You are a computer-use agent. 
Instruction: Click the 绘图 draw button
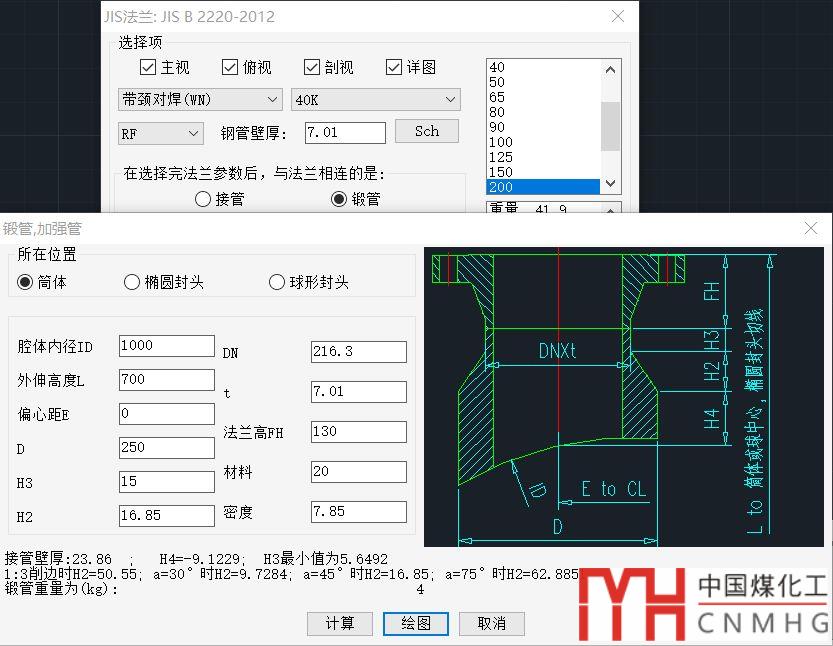pyautogui.click(x=416, y=623)
